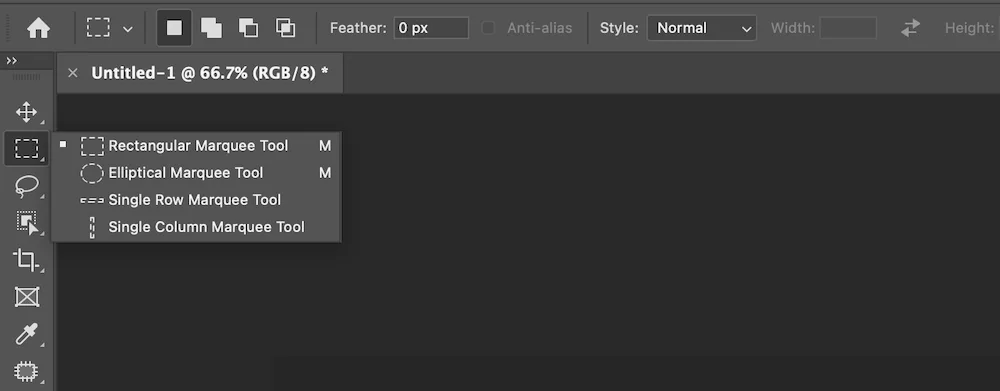Enable the Anti-alias checkbox
Image resolution: width=1000 pixels, height=391 pixels.
pos(488,28)
